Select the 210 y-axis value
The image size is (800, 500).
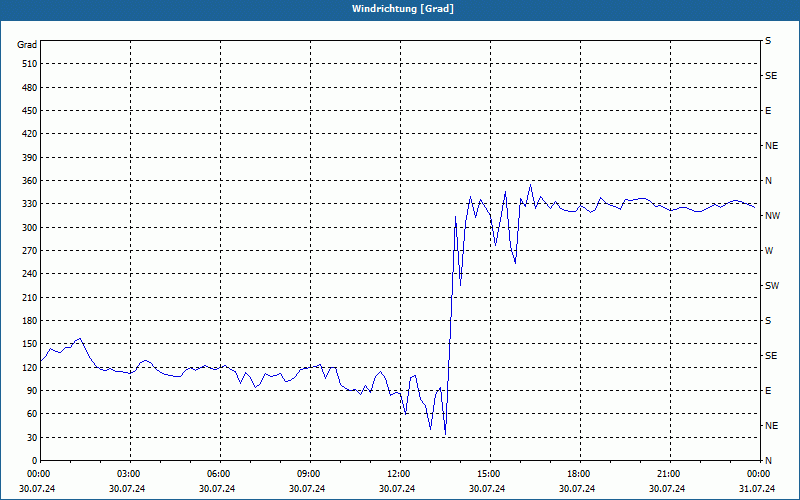[x=30, y=297]
